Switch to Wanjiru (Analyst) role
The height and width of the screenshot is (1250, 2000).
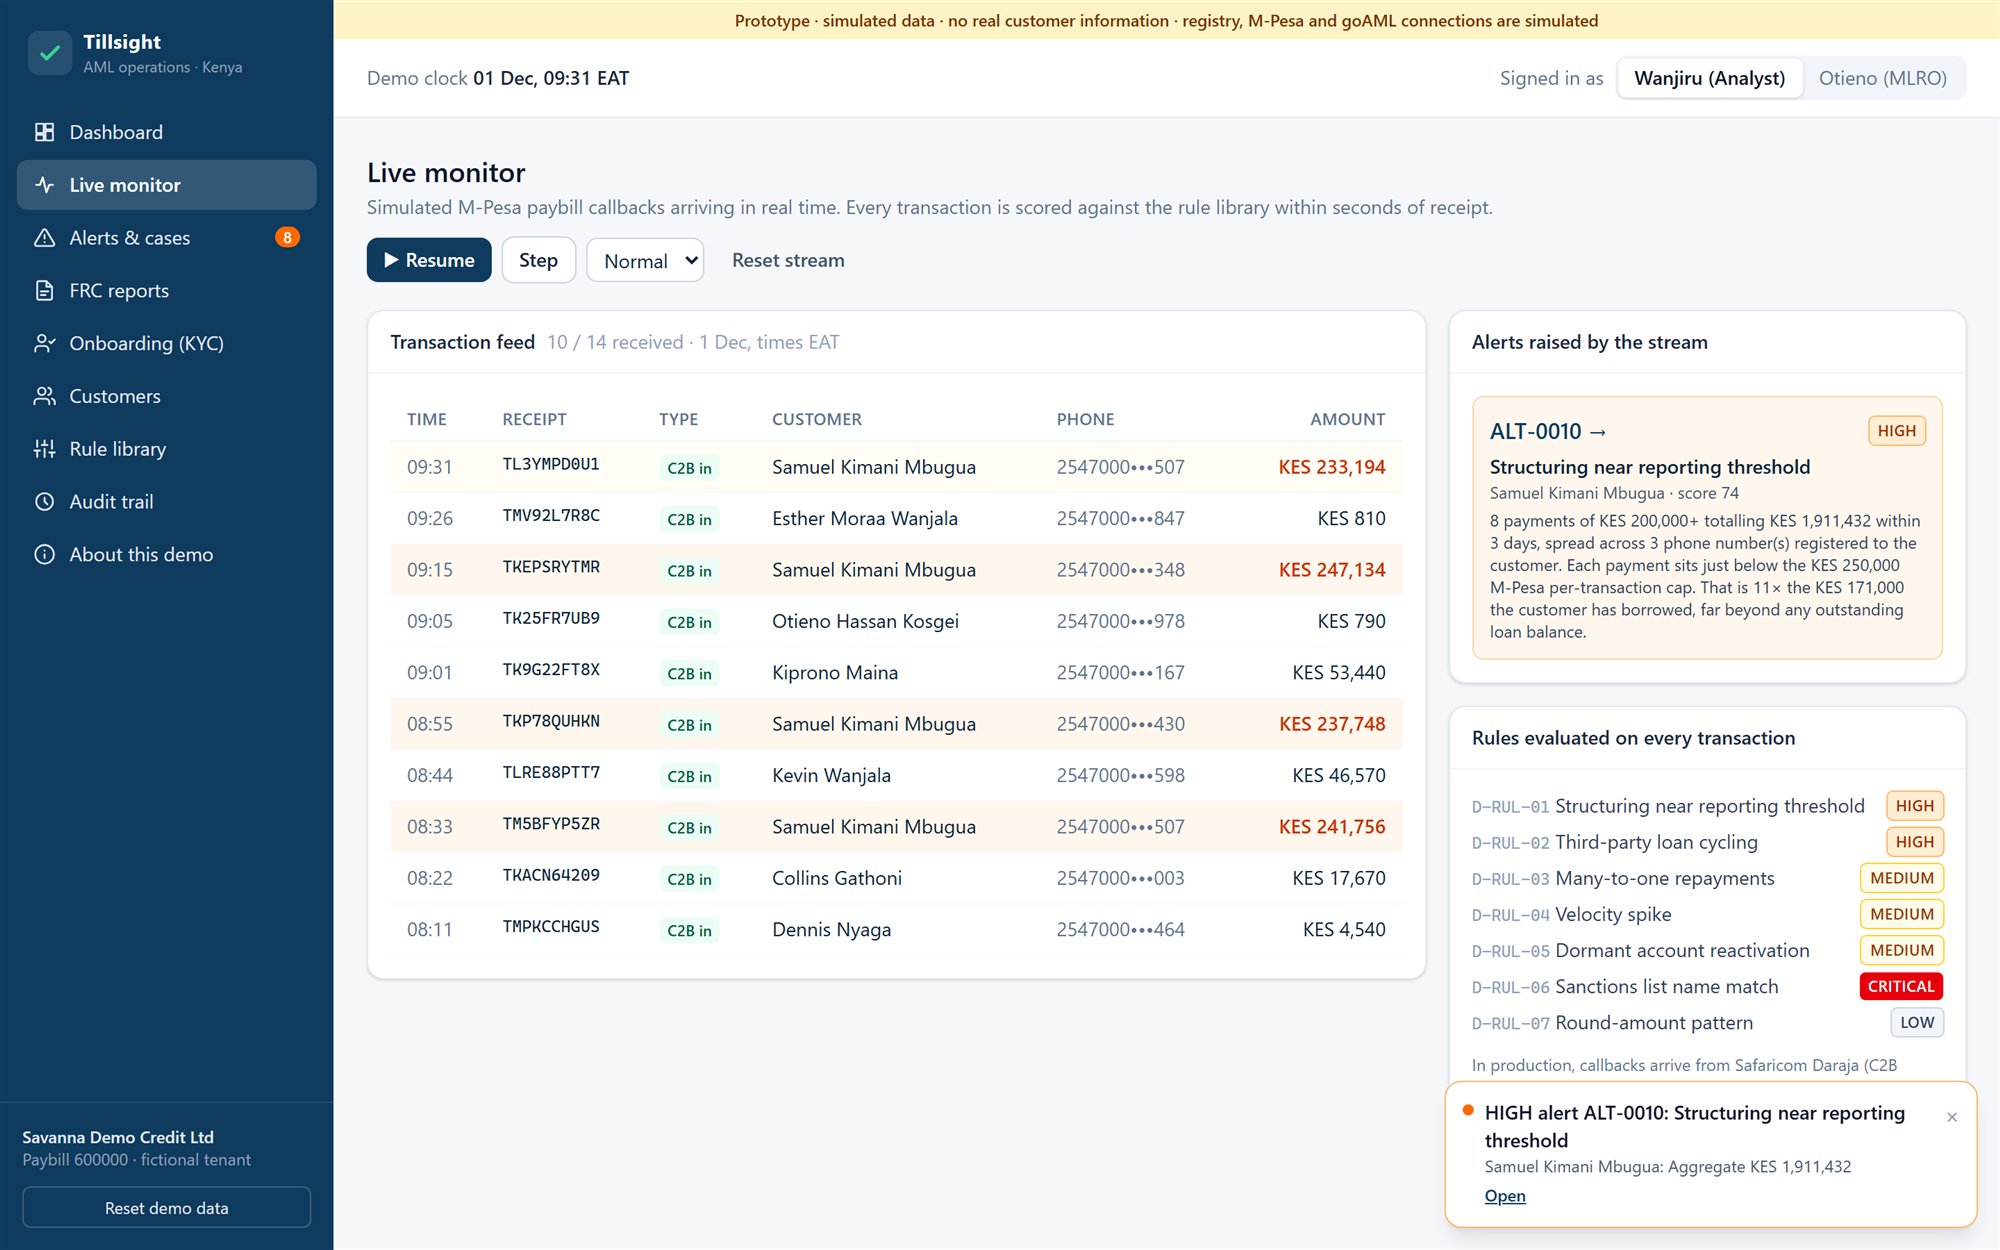tap(1709, 78)
